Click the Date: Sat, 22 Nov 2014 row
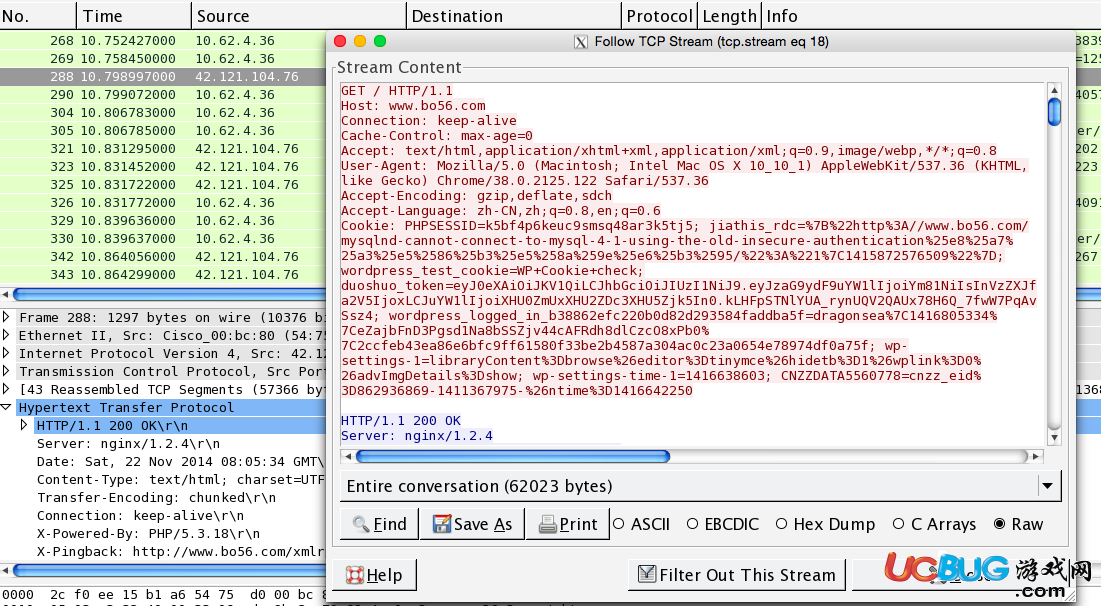Viewport: 1101px width, 606px height. (180, 462)
